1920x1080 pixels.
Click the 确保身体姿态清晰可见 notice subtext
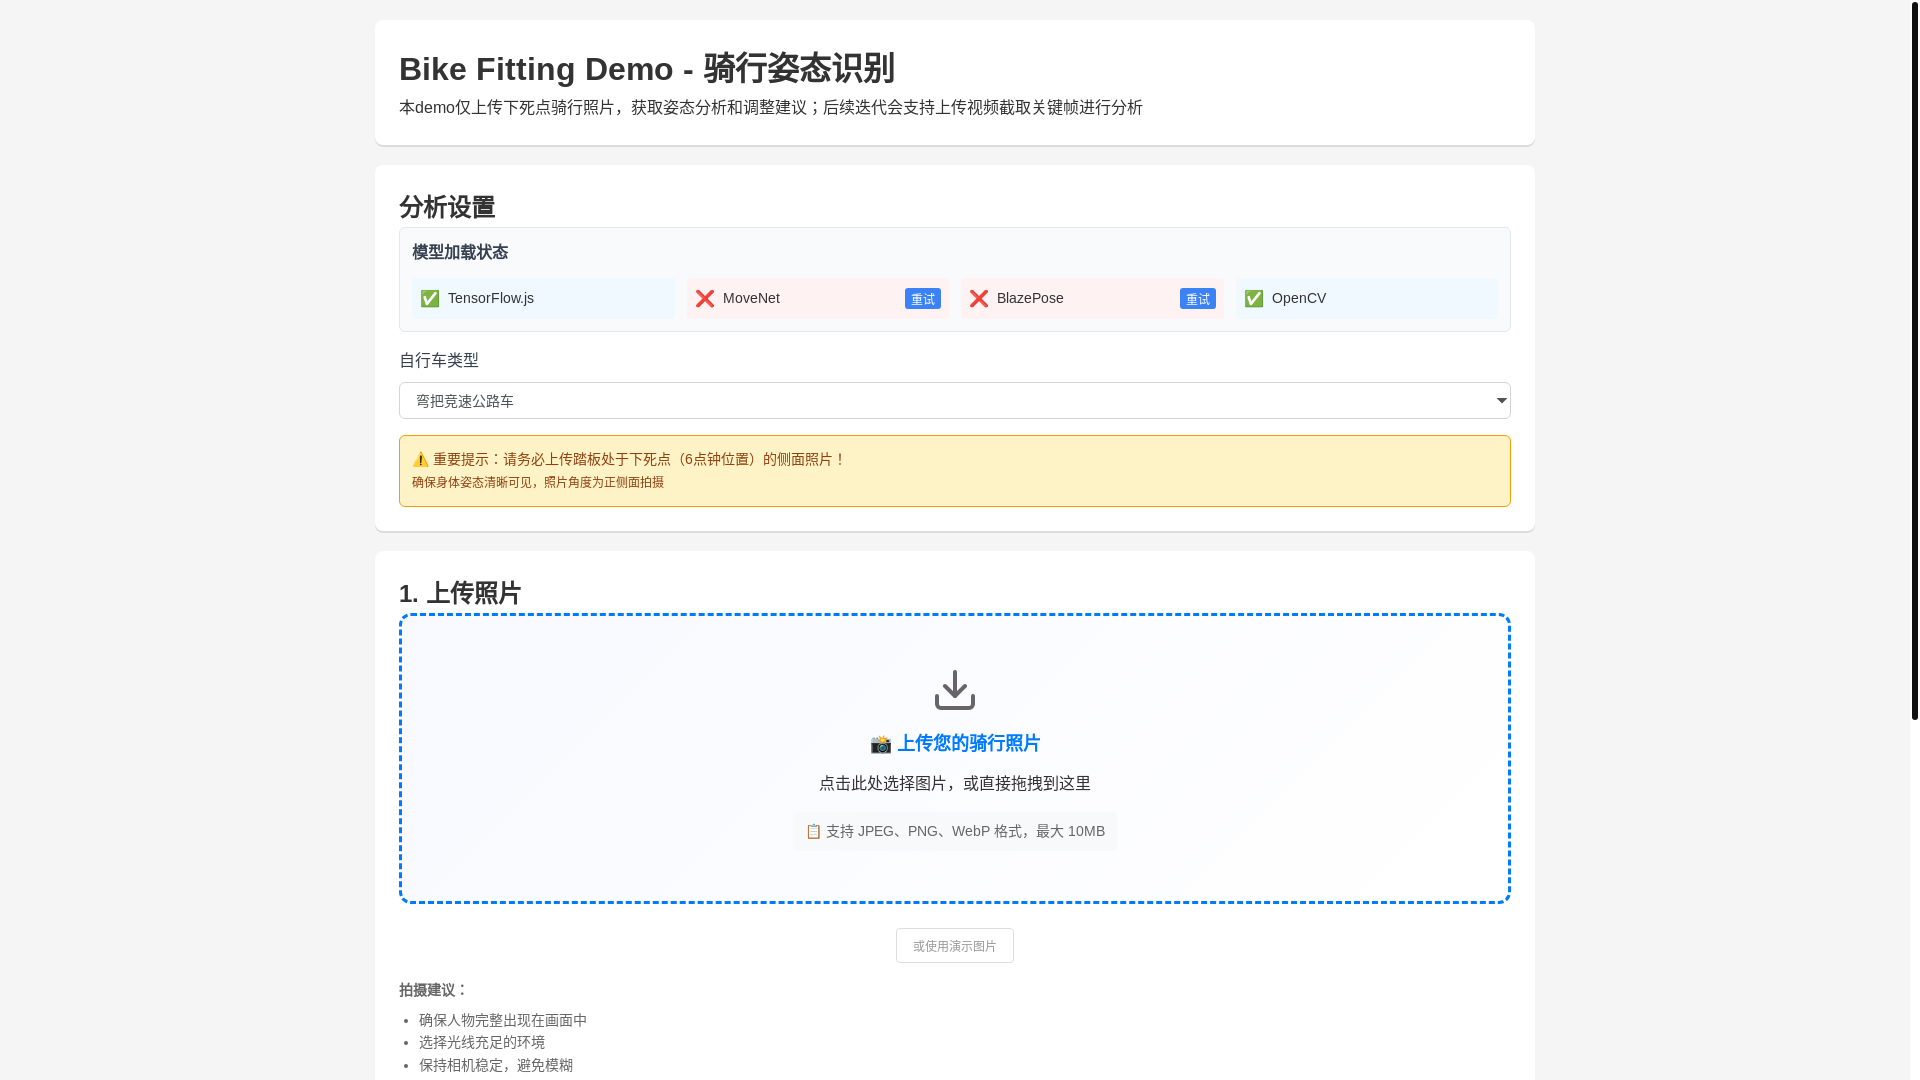pos(538,482)
